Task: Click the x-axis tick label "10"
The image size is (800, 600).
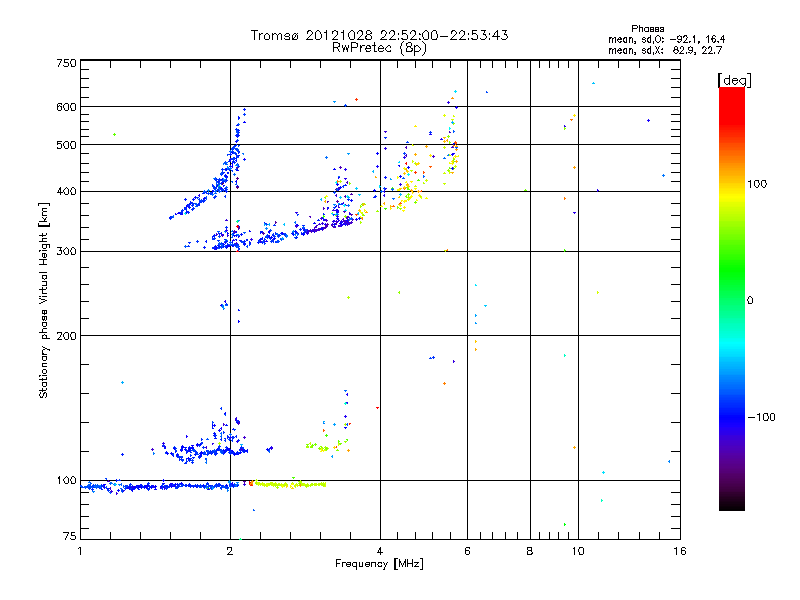Action: coord(578,551)
